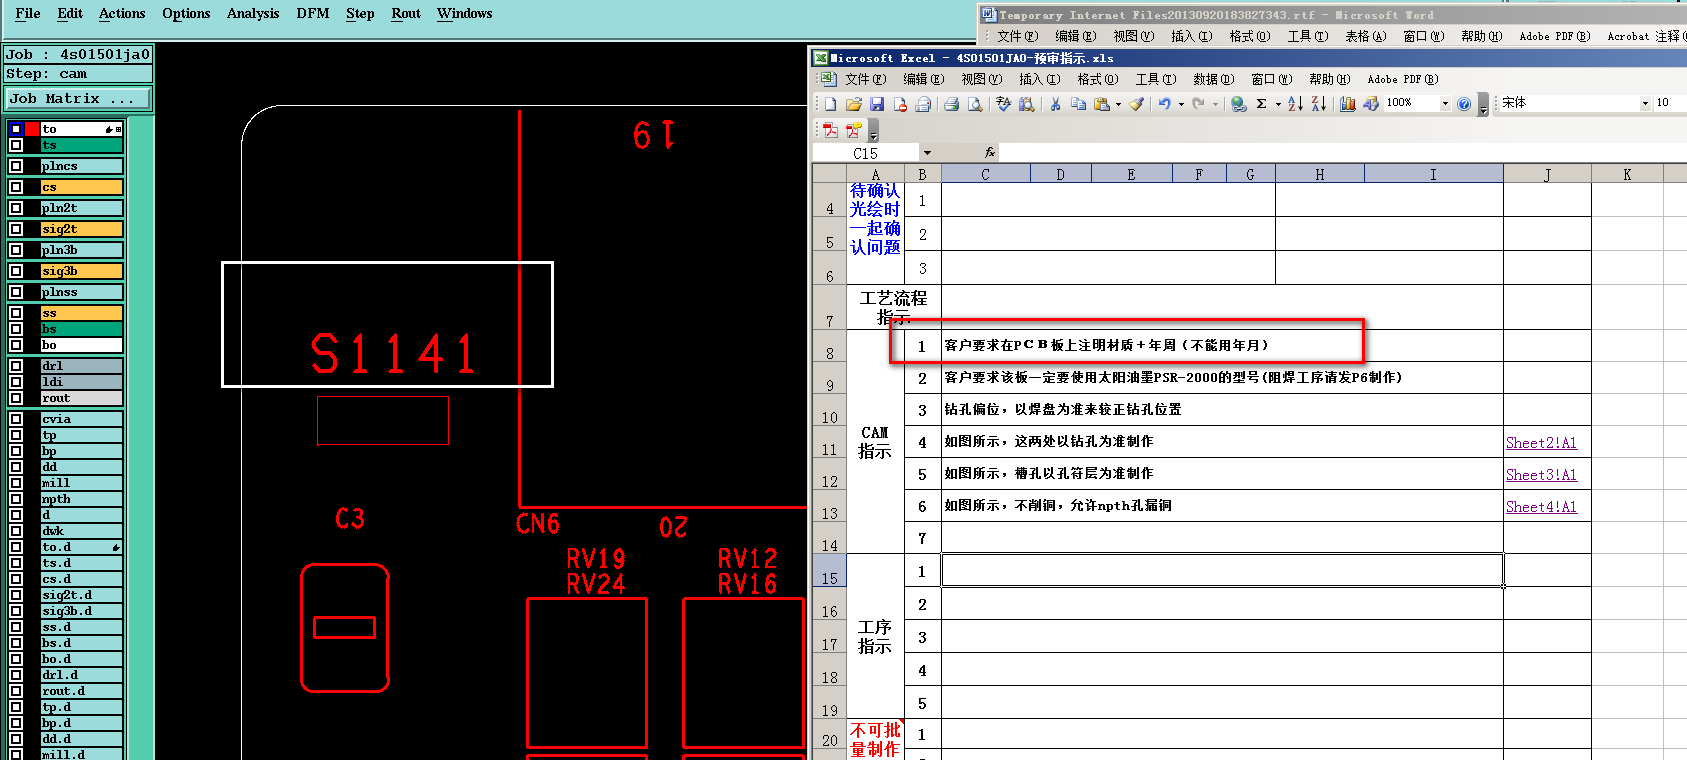Viewport: 1687px width, 760px height.
Task: Open the Rout menu in CAM window
Action: [x=406, y=13]
